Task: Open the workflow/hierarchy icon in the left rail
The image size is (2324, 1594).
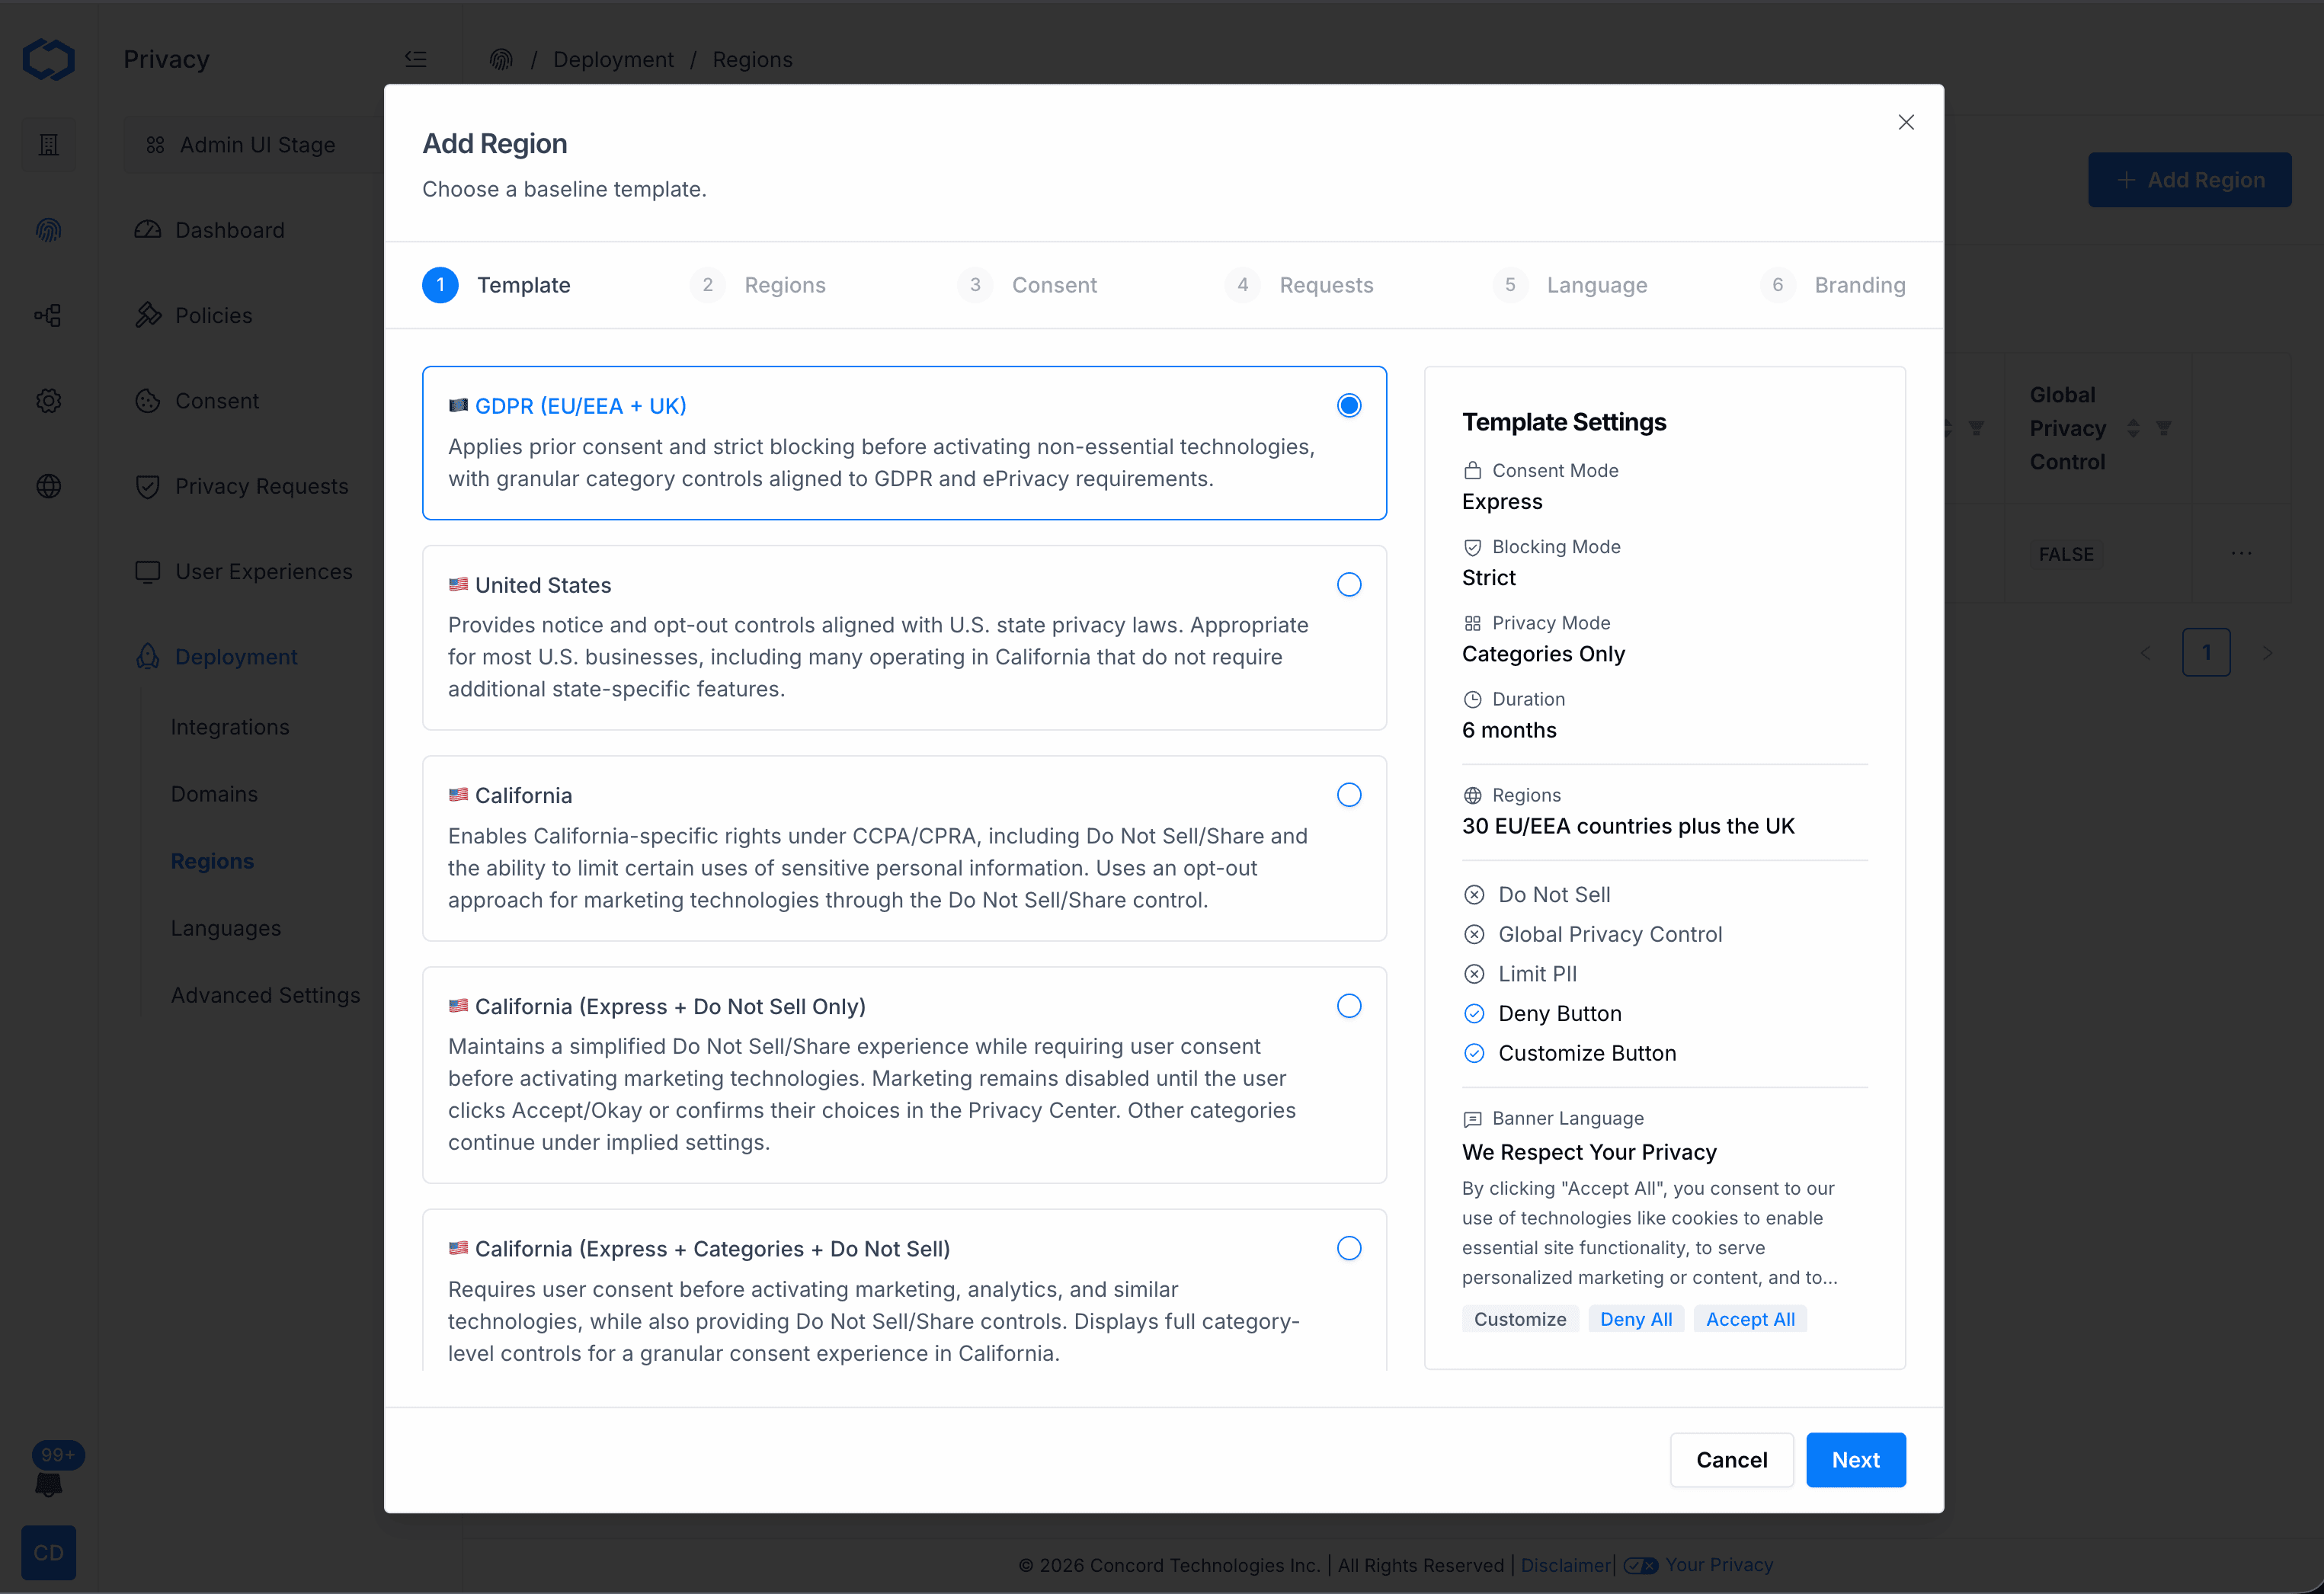Action: (x=48, y=314)
